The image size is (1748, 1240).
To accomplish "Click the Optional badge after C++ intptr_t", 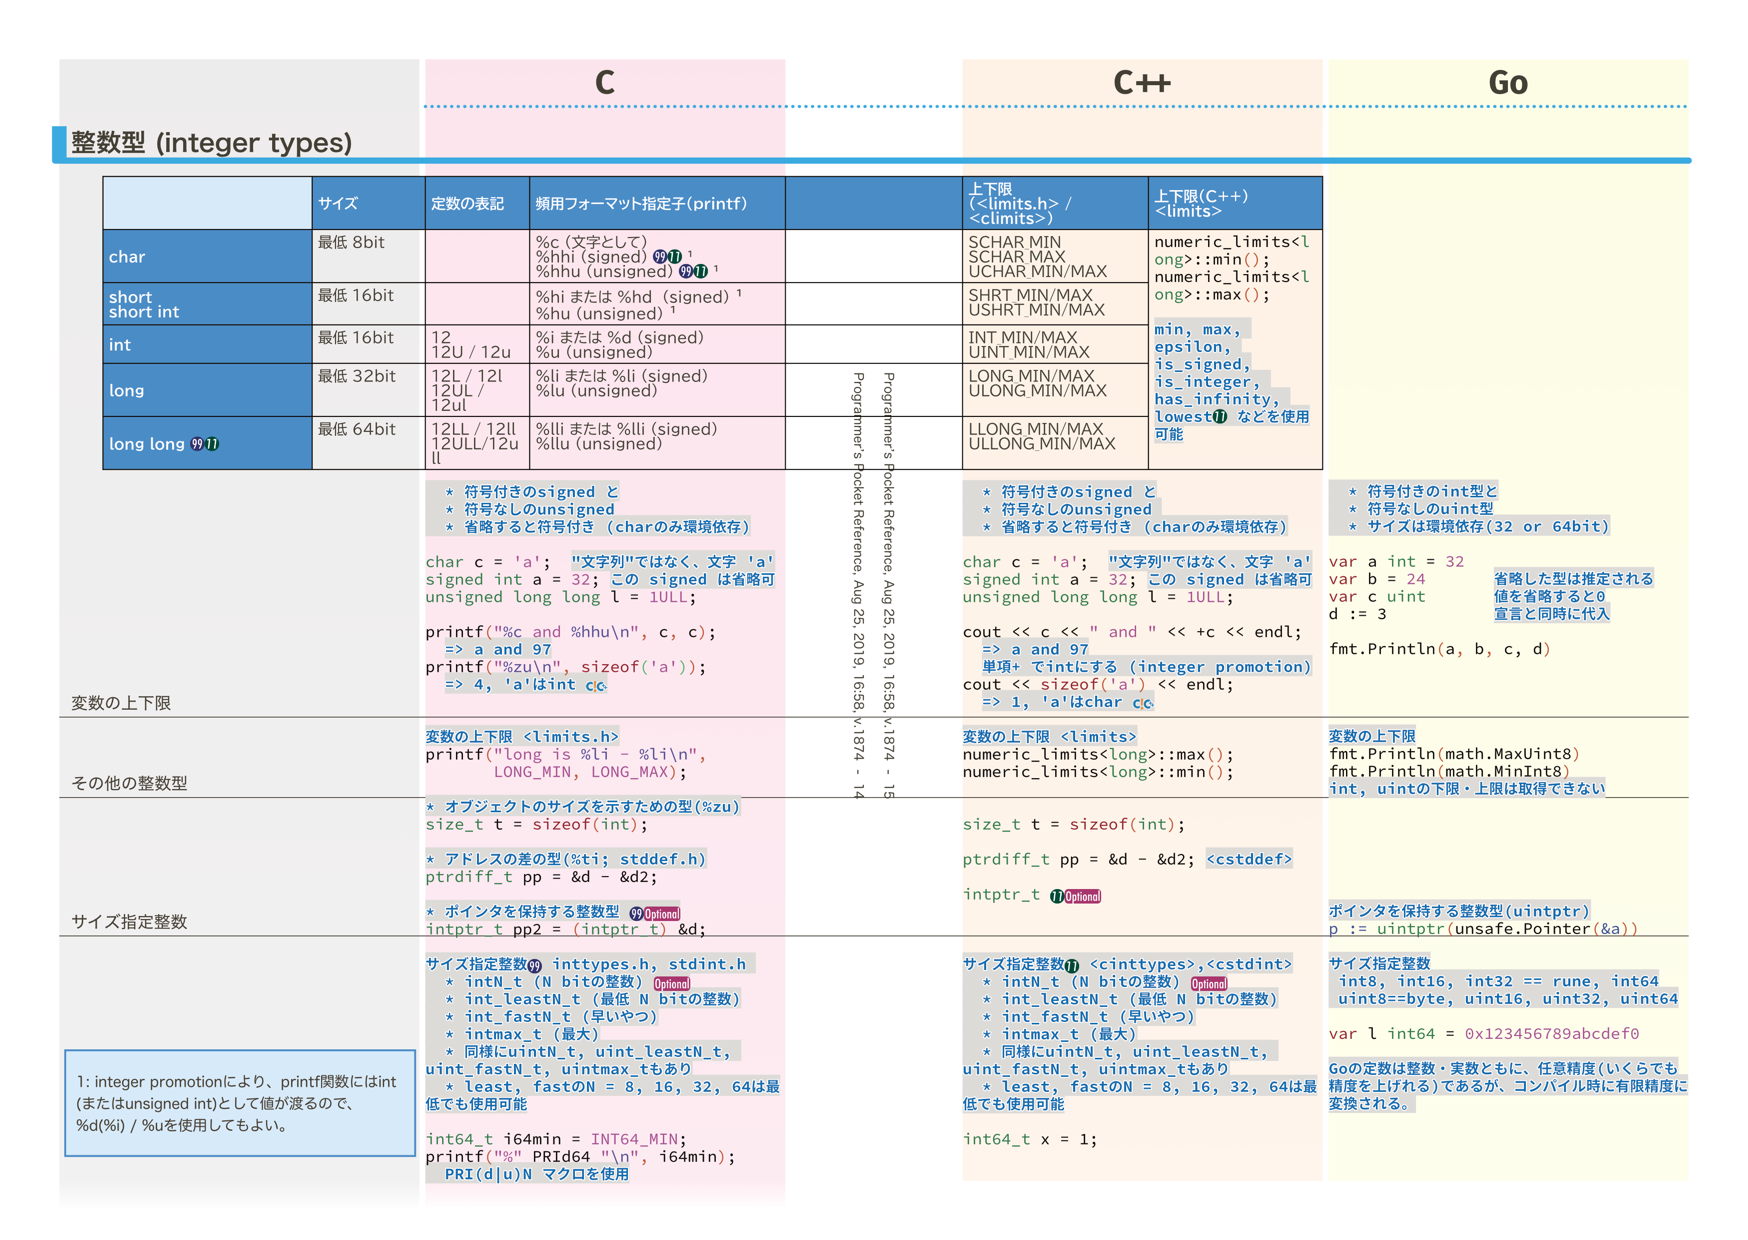I will point(1082,896).
